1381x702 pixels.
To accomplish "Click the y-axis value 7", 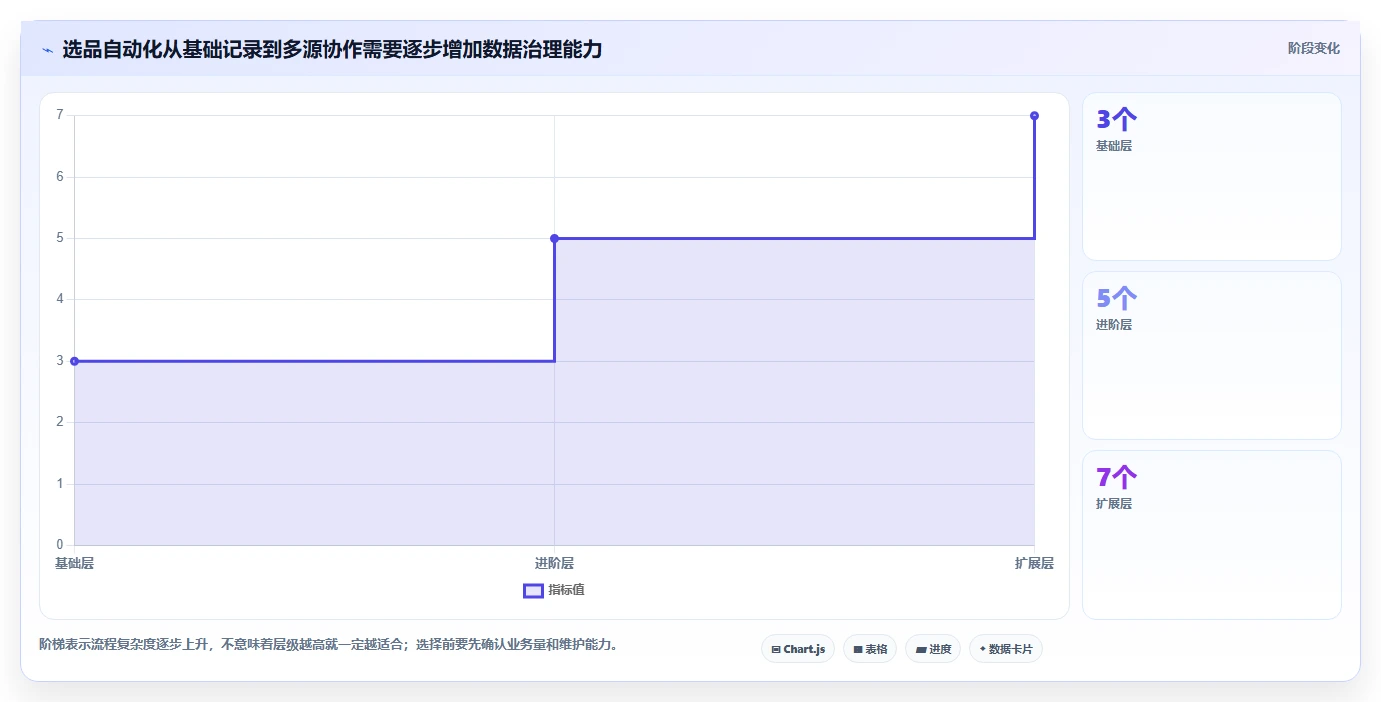I will click(60, 115).
